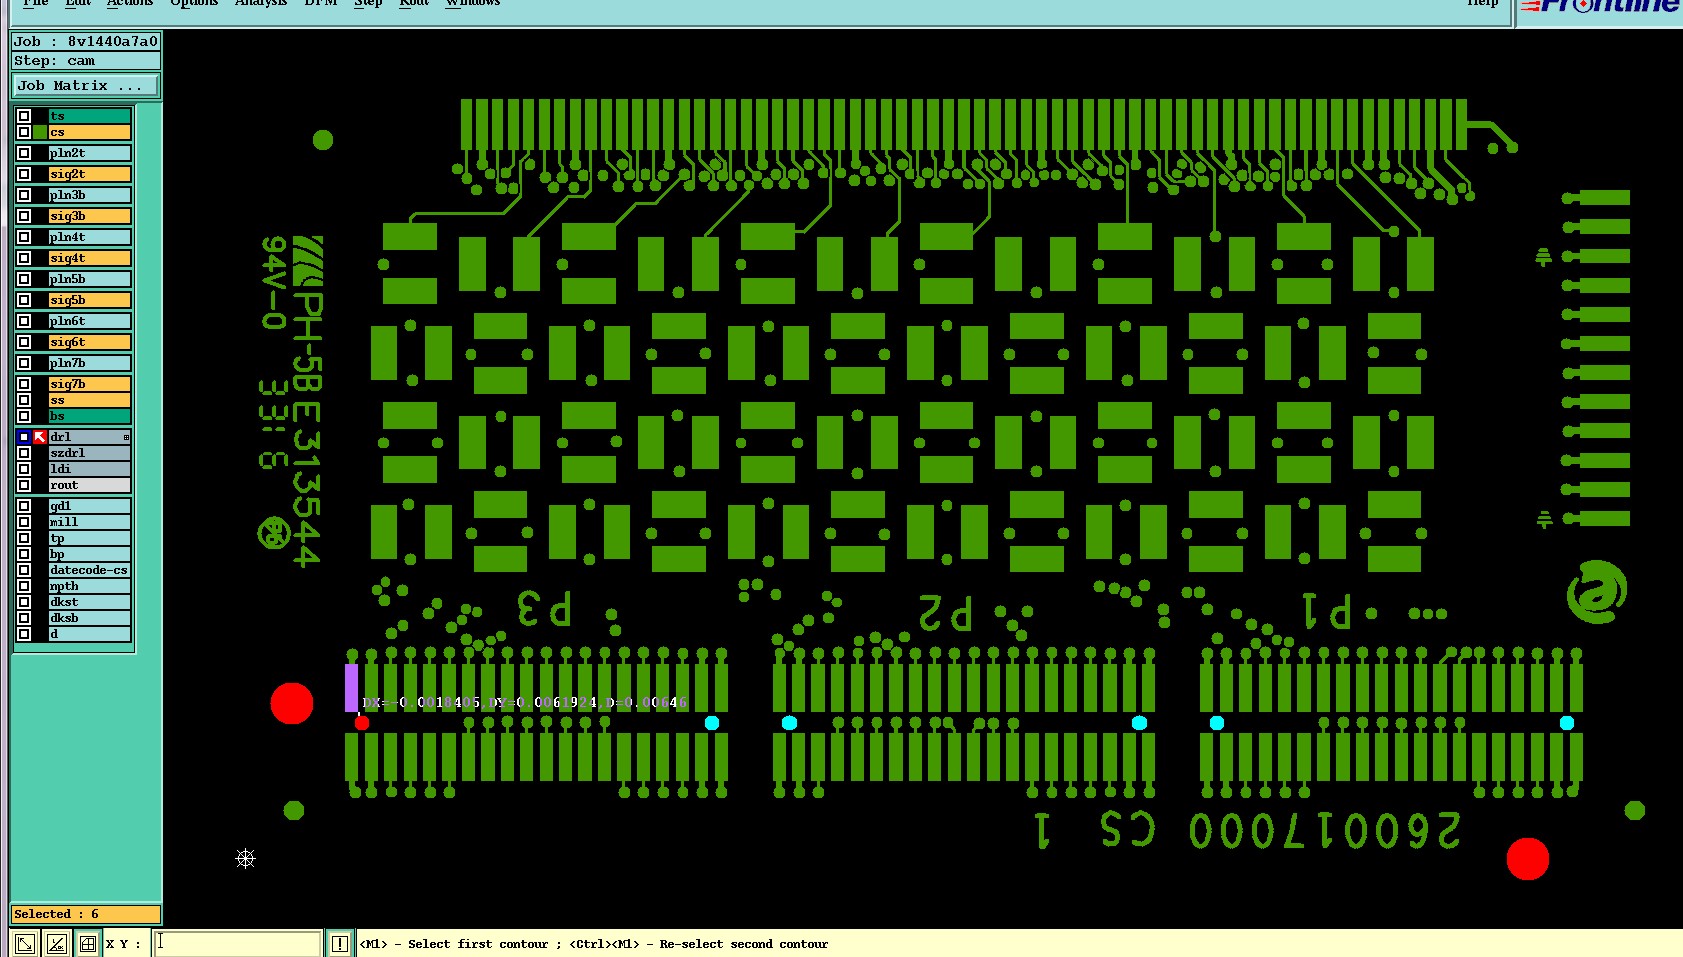Select the dksb layer name
This screenshot has height=957, width=1683.
90,618
